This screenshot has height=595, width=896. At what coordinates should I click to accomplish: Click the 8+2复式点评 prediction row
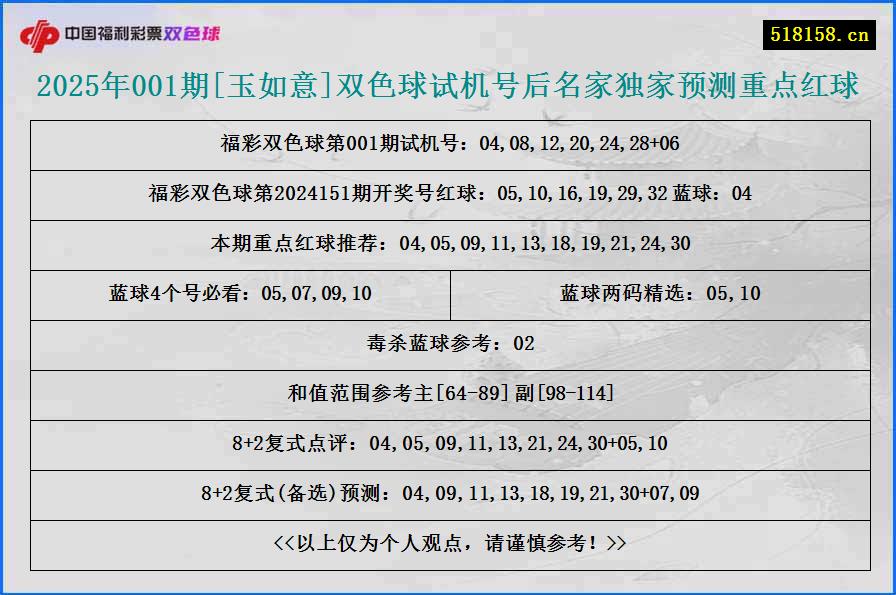point(448,444)
